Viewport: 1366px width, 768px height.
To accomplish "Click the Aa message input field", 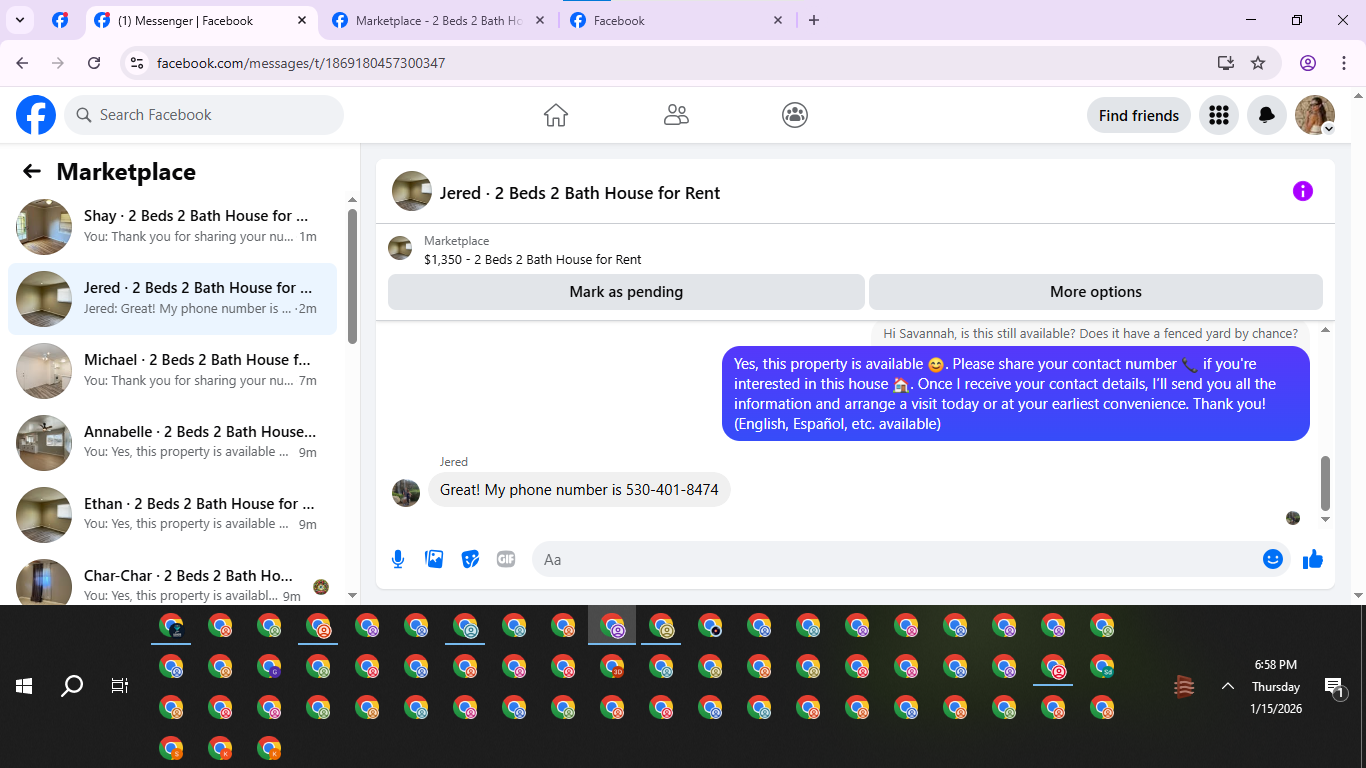I will 900,559.
